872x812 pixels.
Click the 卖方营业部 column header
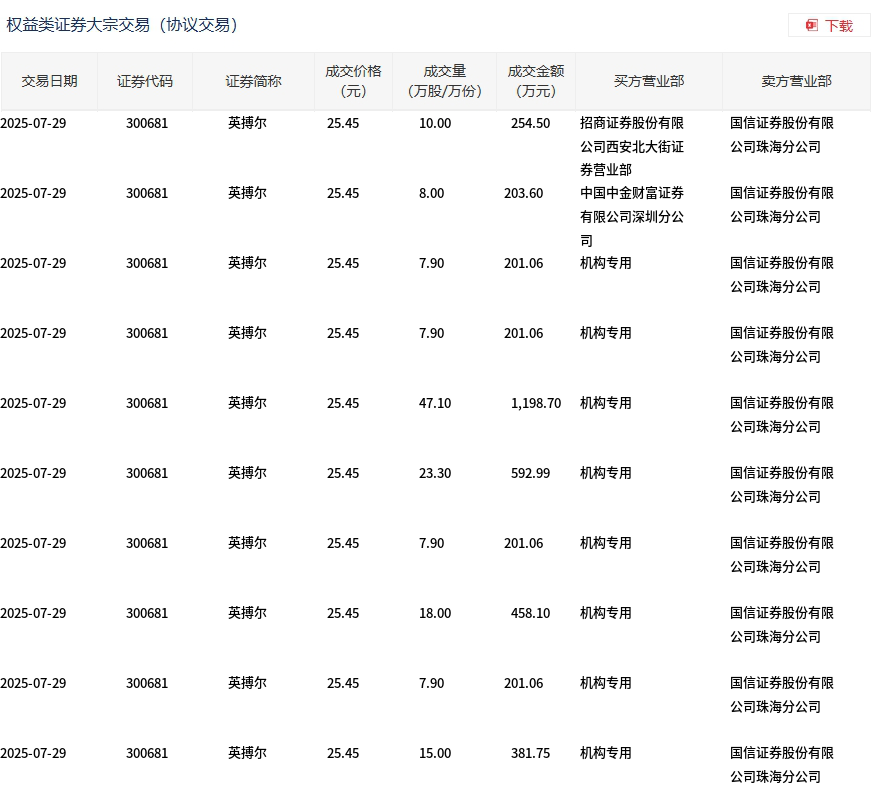(796, 81)
